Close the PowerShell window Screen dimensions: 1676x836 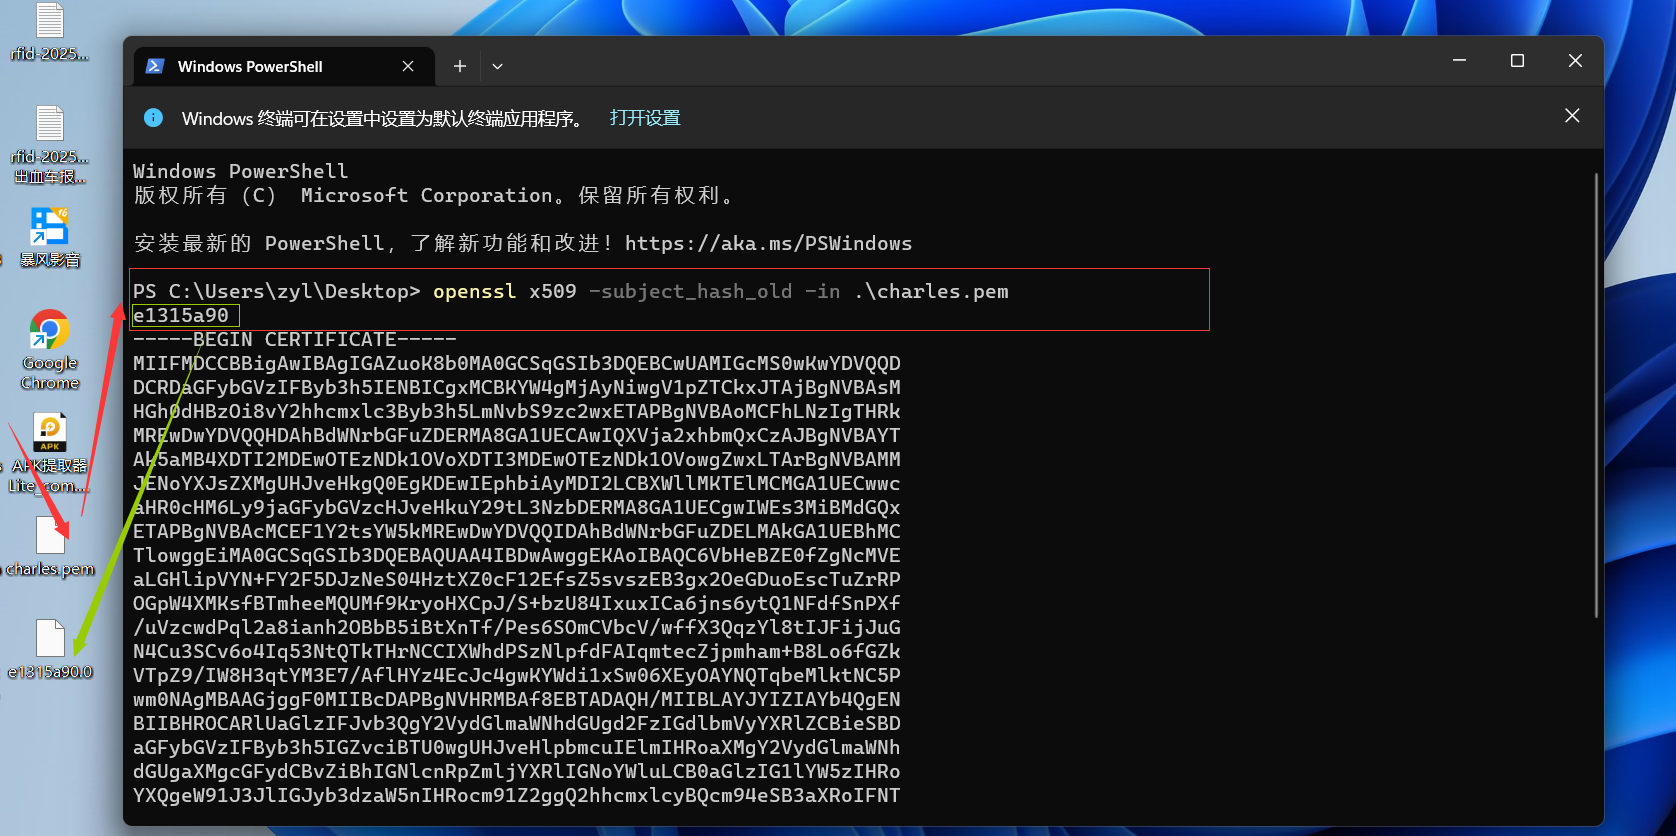click(x=1575, y=61)
